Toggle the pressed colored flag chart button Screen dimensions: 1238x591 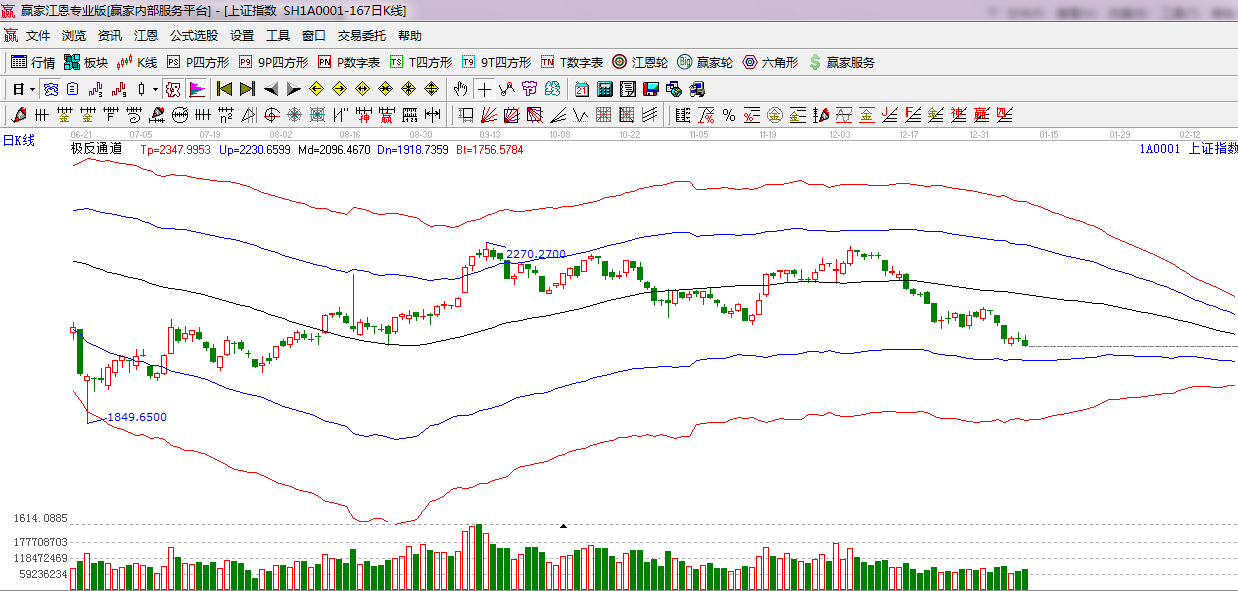[x=196, y=89]
